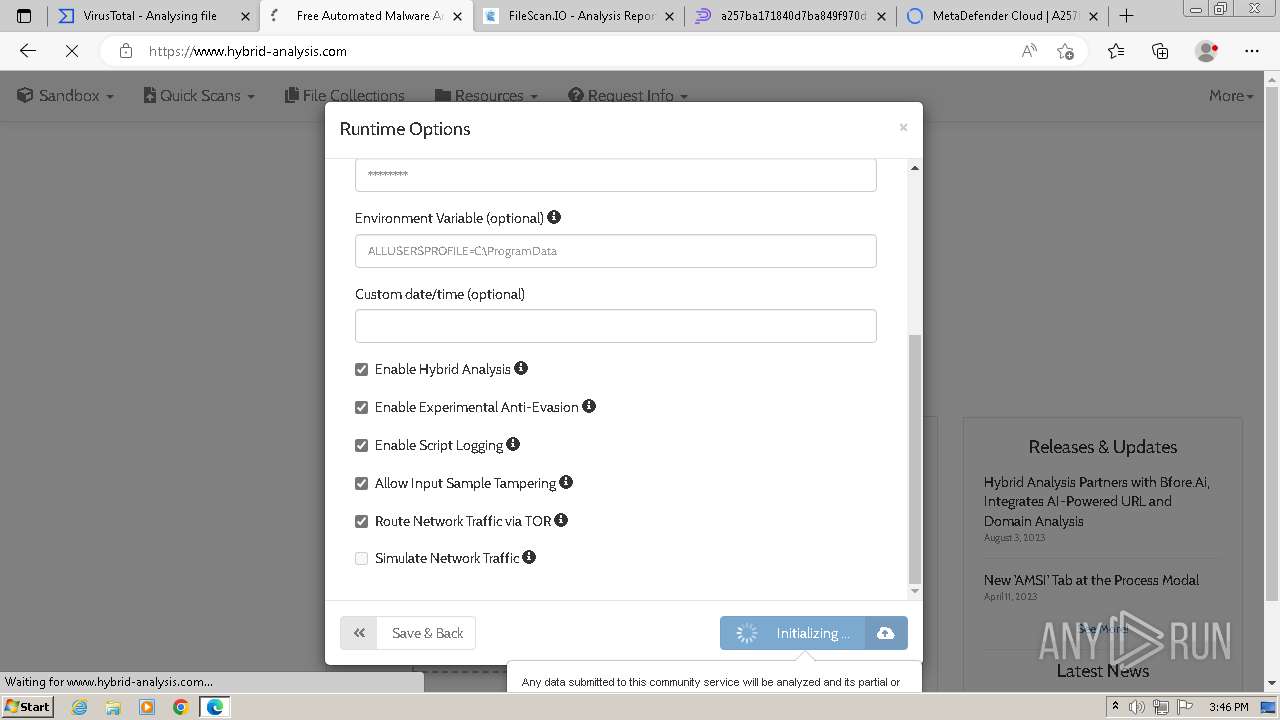
Task: Click the browser Back arrow
Action: (x=28, y=51)
